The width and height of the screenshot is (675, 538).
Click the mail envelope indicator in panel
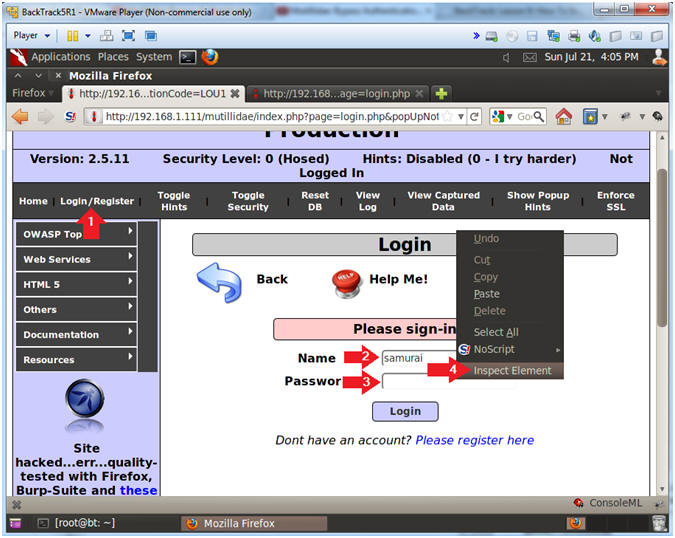[x=529, y=57]
